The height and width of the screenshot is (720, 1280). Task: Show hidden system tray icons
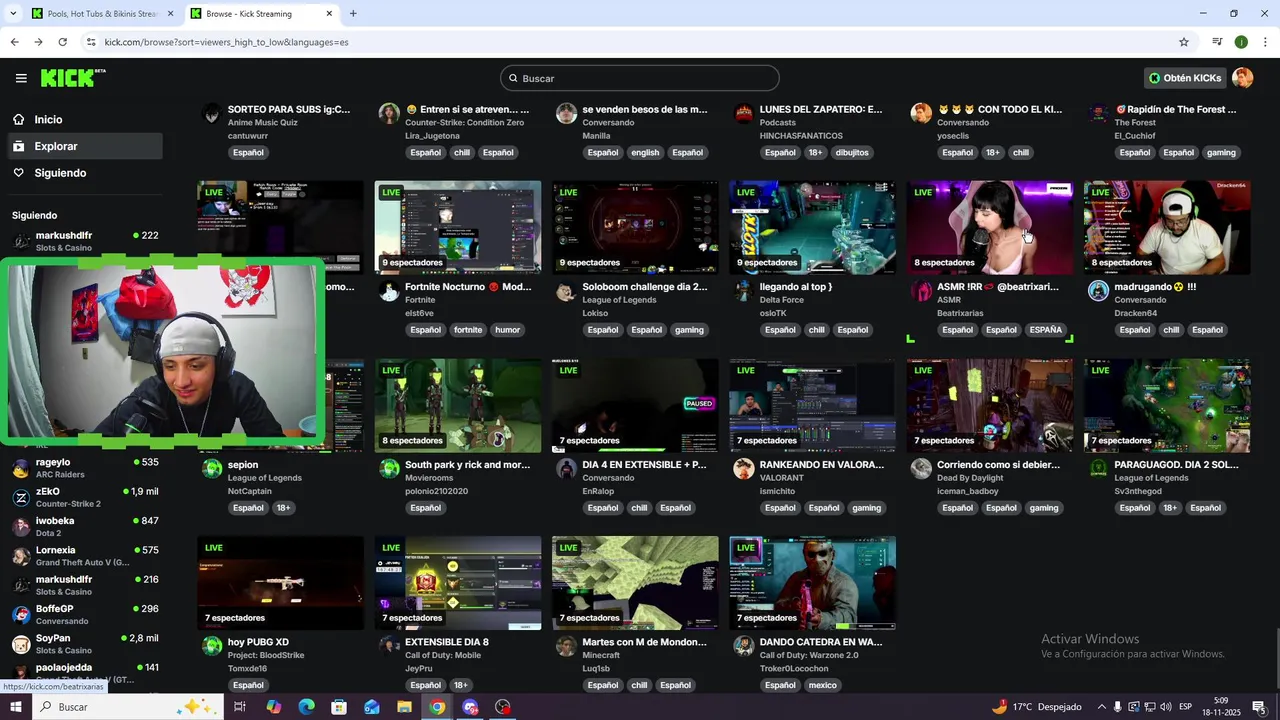tap(1102, 707)
